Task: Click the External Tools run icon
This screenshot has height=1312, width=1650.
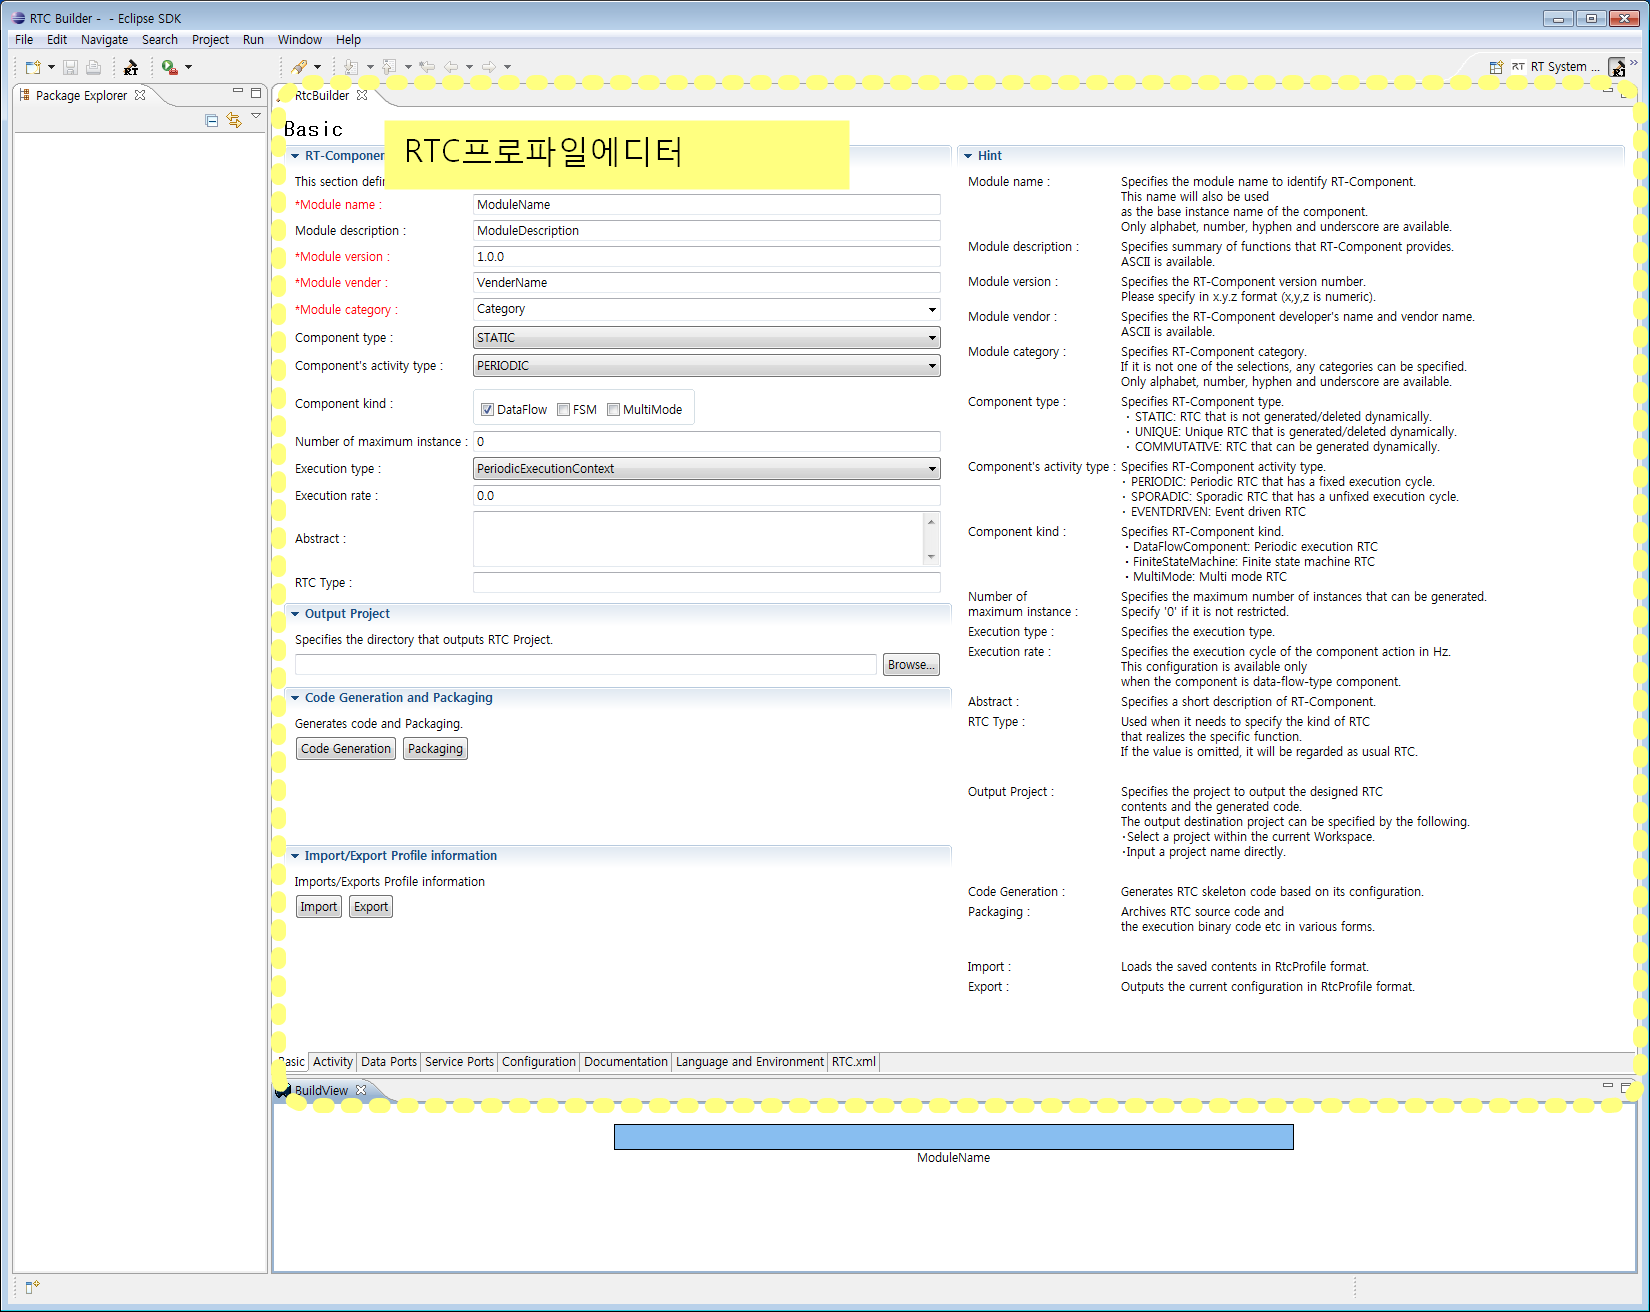Action: [169, 67]
